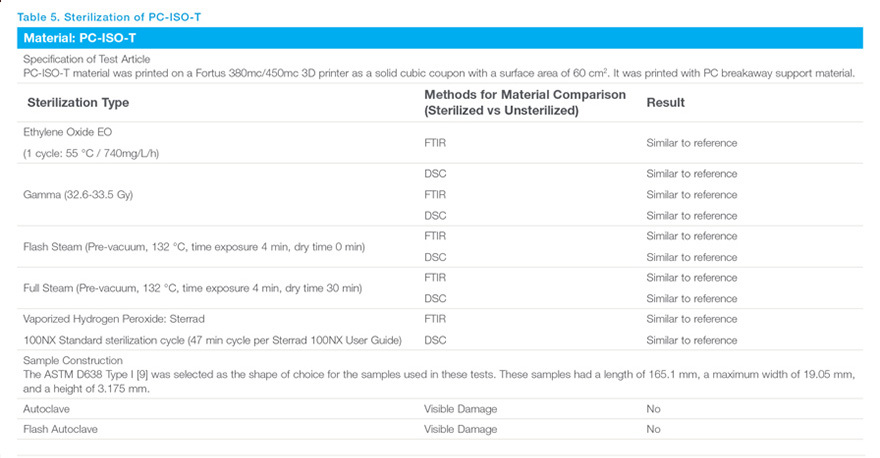Click "Visible Damage" in the Flash Autoclave row
Viewport: 880px width, 458px height.
pyautogui.click(x=460, y=429)
